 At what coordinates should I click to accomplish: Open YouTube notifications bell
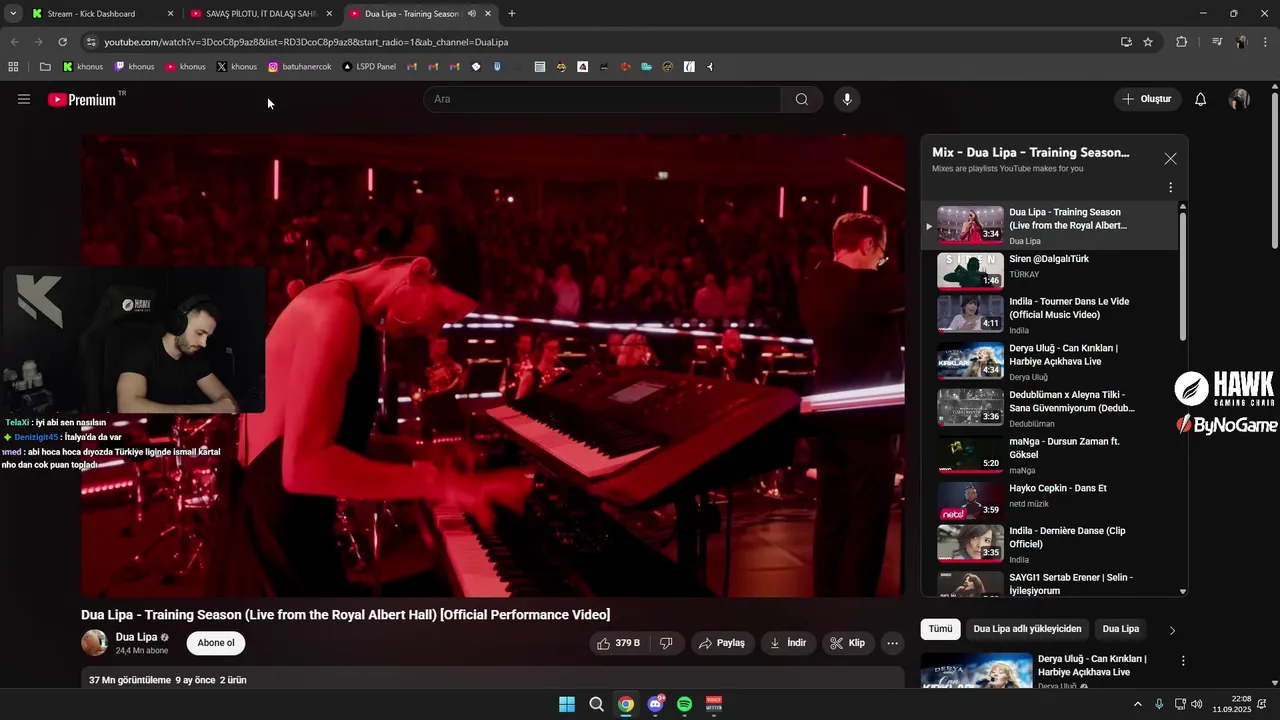click(x=1201, y=99)
